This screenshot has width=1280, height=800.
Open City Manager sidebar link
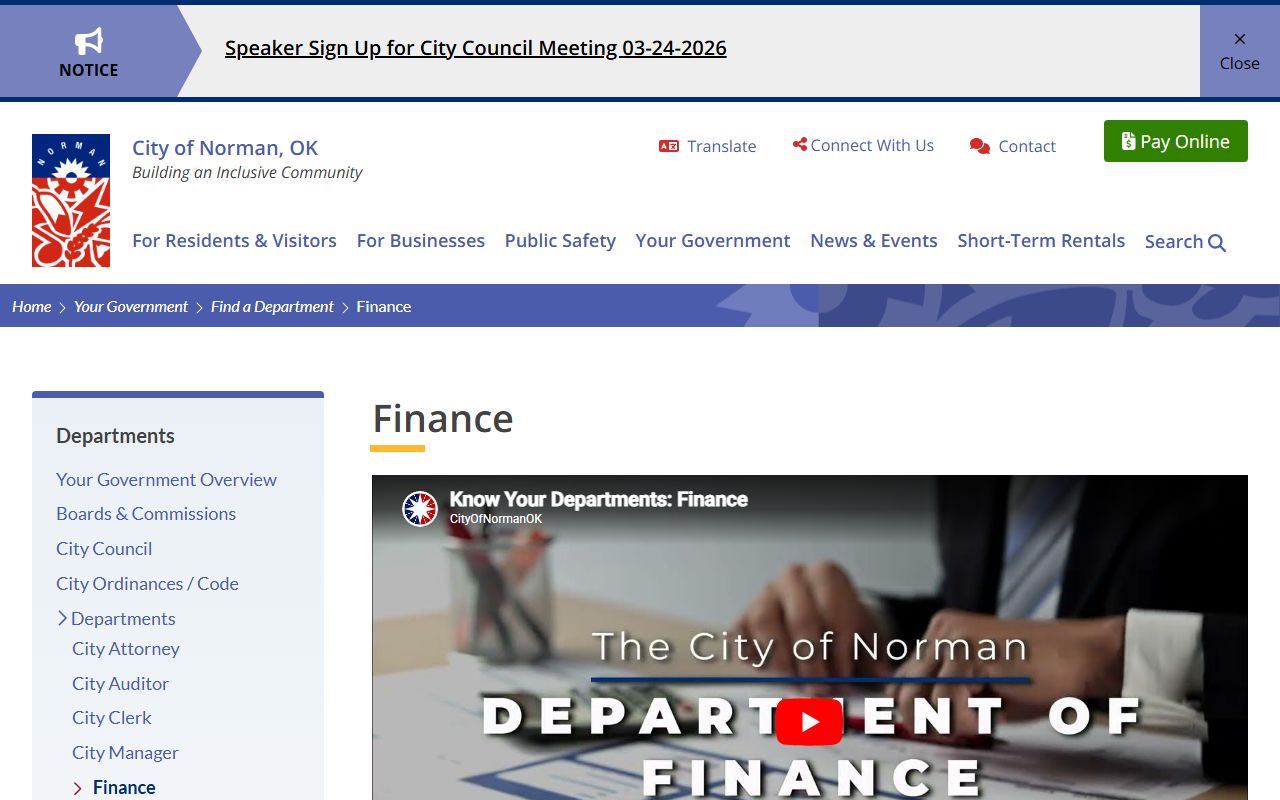click(x=125, y=752)
